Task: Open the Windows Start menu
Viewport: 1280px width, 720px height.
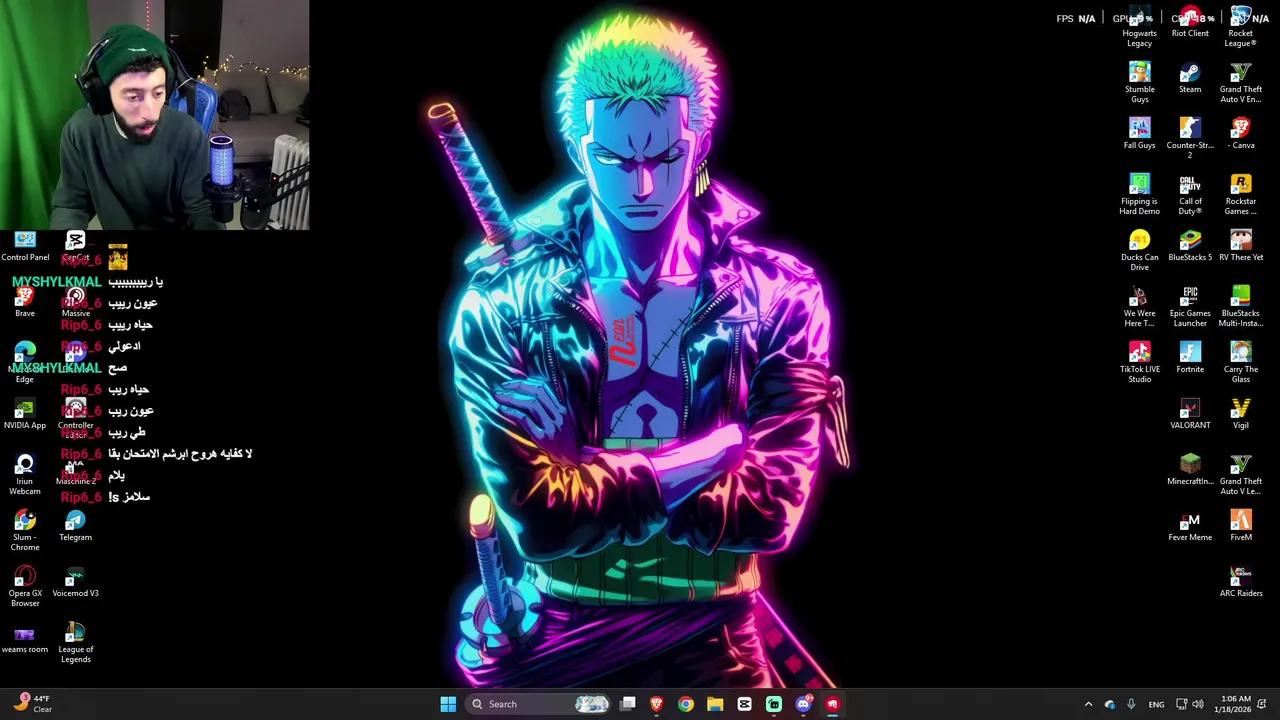Action: pos(448,704)
